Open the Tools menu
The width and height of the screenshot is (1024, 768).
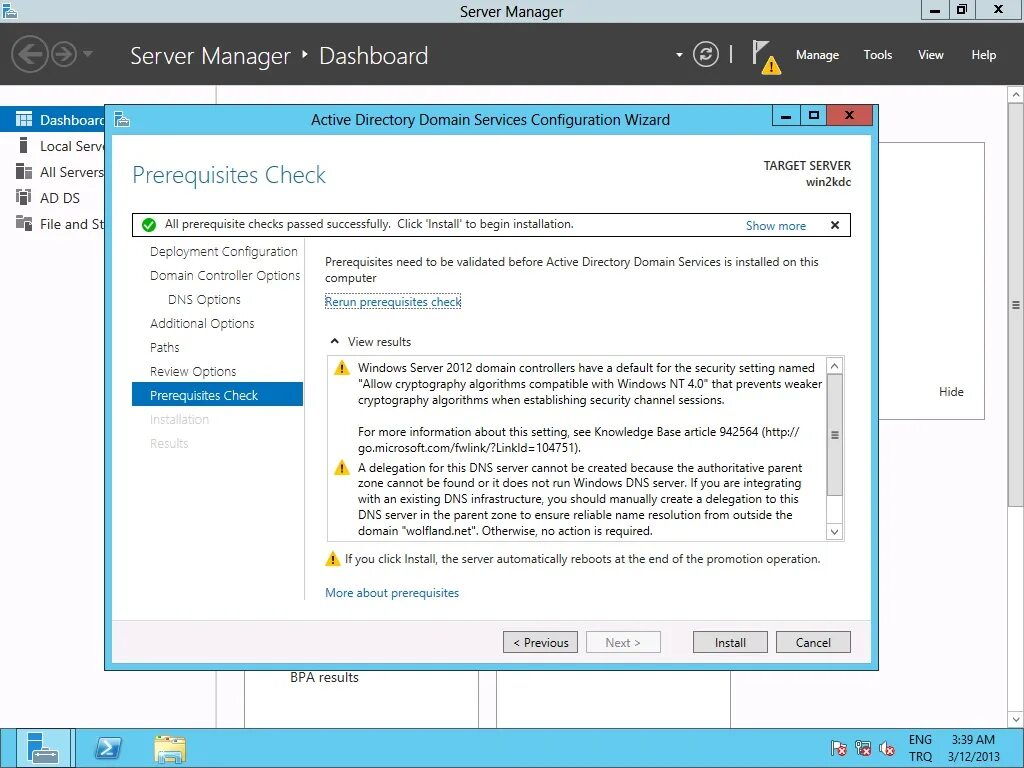(878, 55)
